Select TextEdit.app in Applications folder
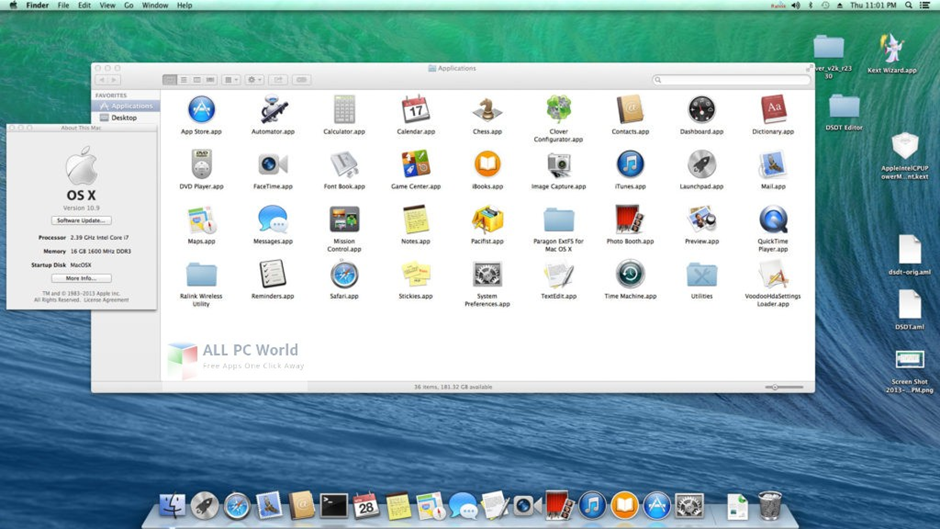This screenshot has width=940, height=529. [559, 275]
